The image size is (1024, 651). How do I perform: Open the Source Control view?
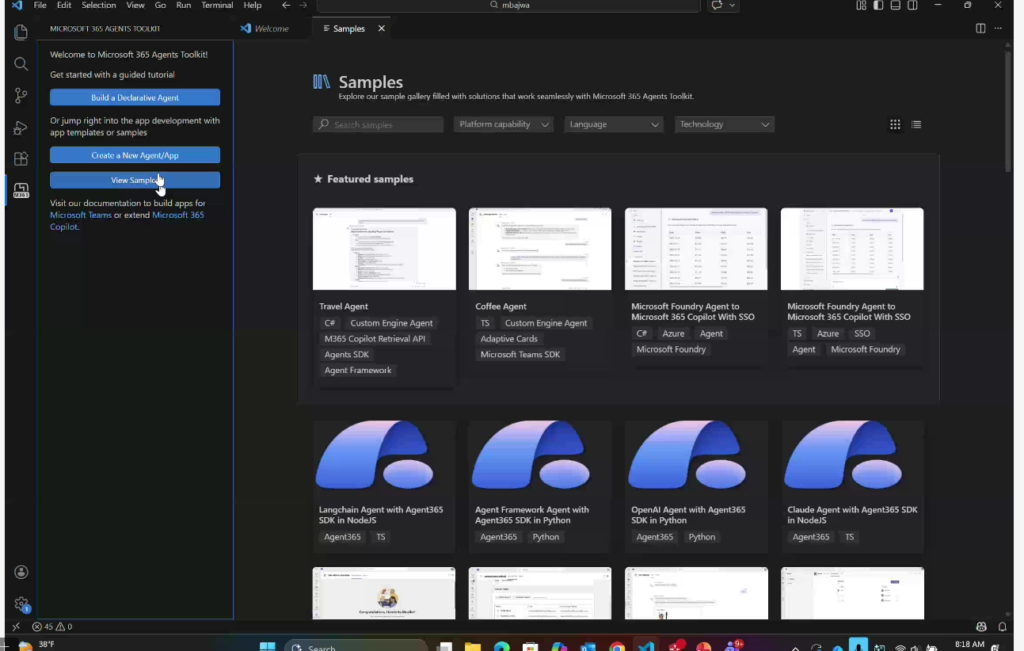(21, 96)
